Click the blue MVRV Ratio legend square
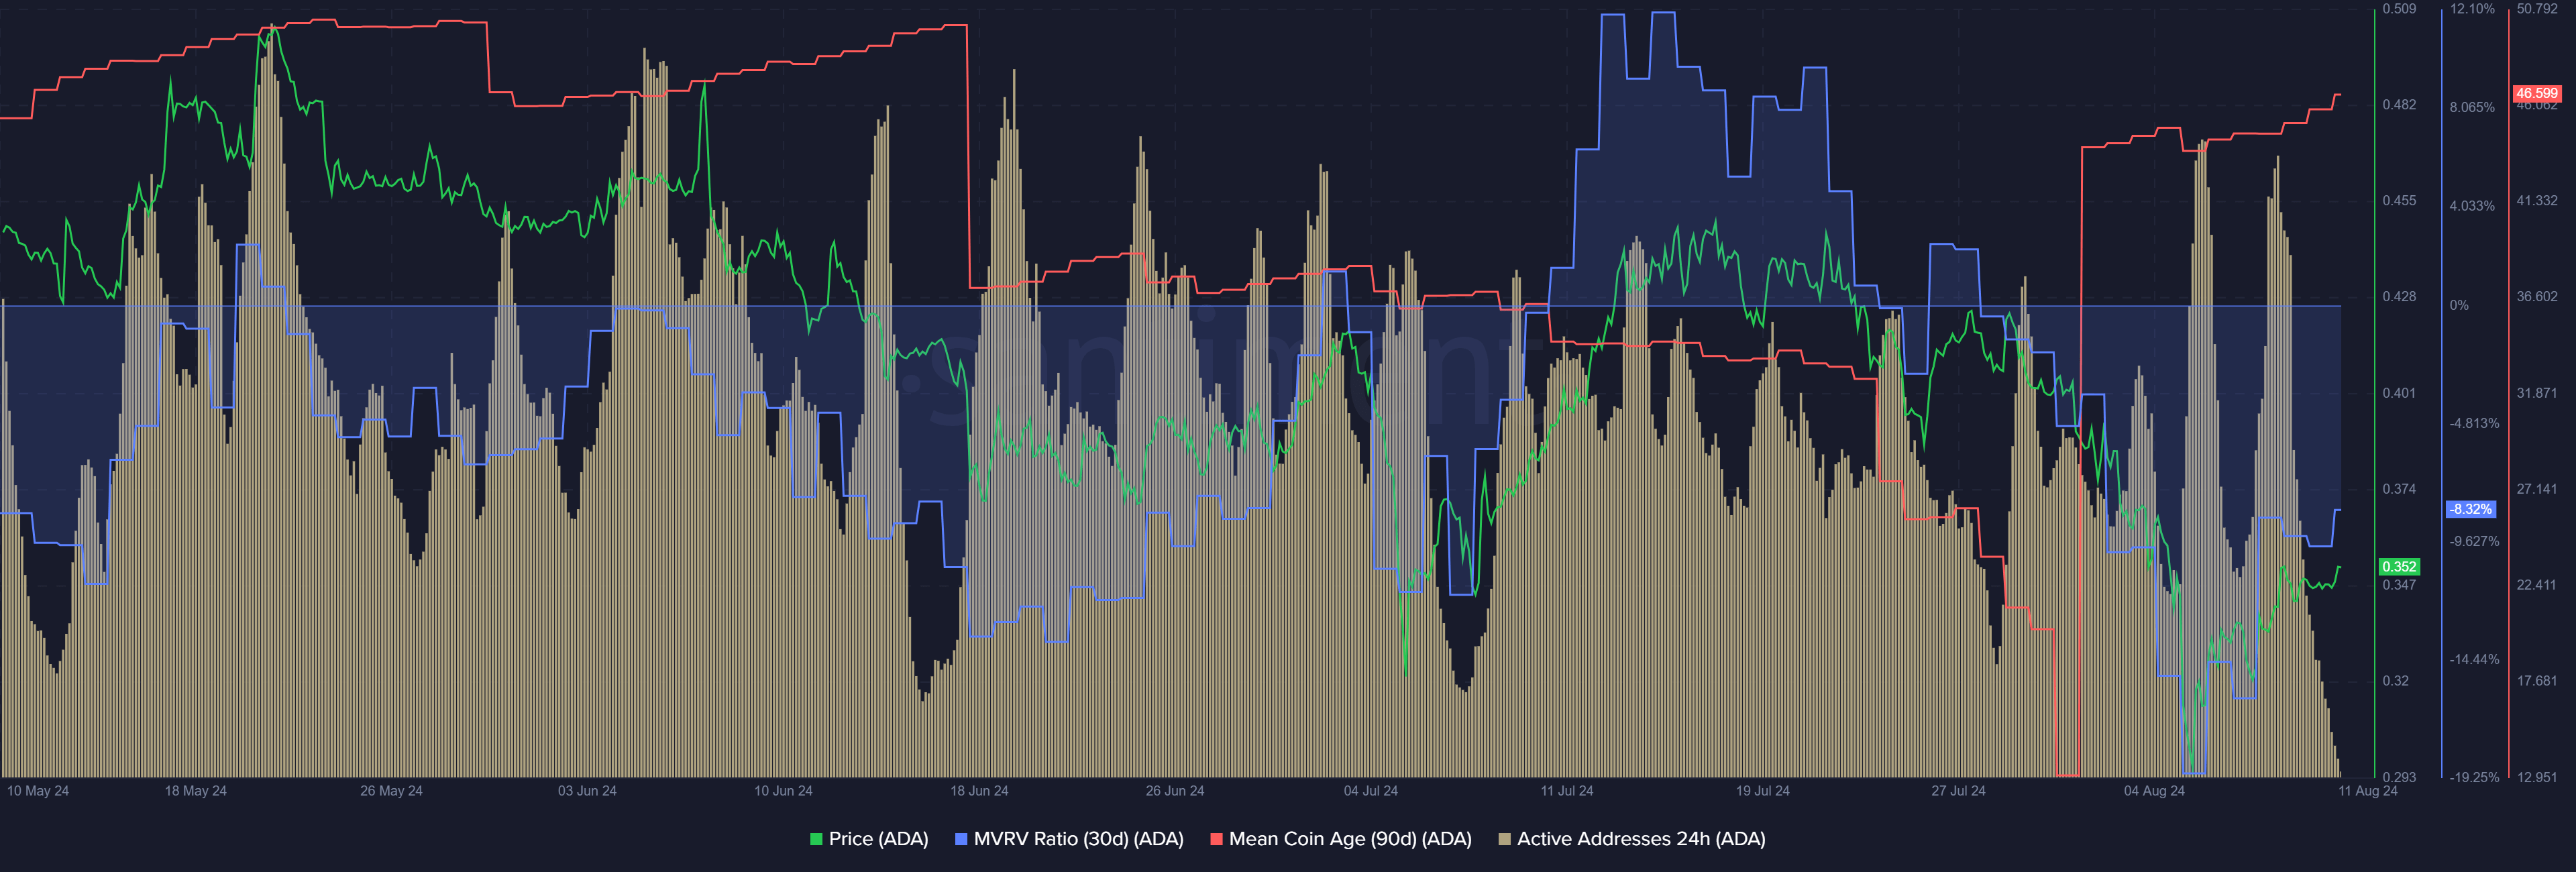This screenshot has height=872, width=2576. click(x=961, y=839)
